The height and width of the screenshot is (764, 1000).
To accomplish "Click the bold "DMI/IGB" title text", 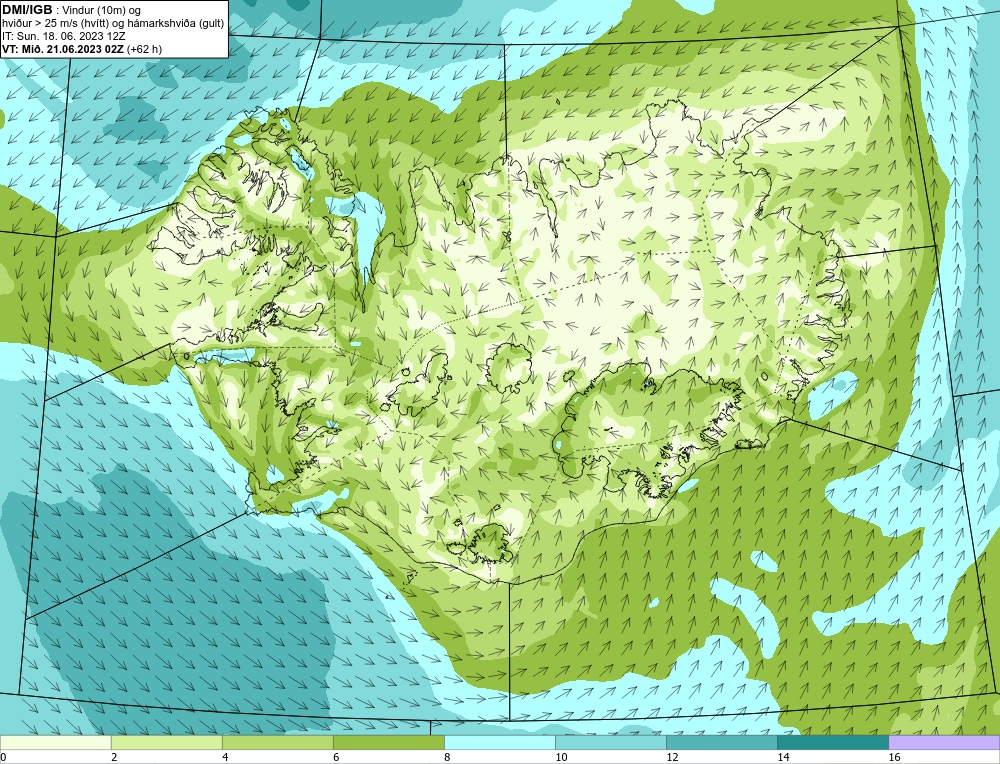I will click(27, 10).
